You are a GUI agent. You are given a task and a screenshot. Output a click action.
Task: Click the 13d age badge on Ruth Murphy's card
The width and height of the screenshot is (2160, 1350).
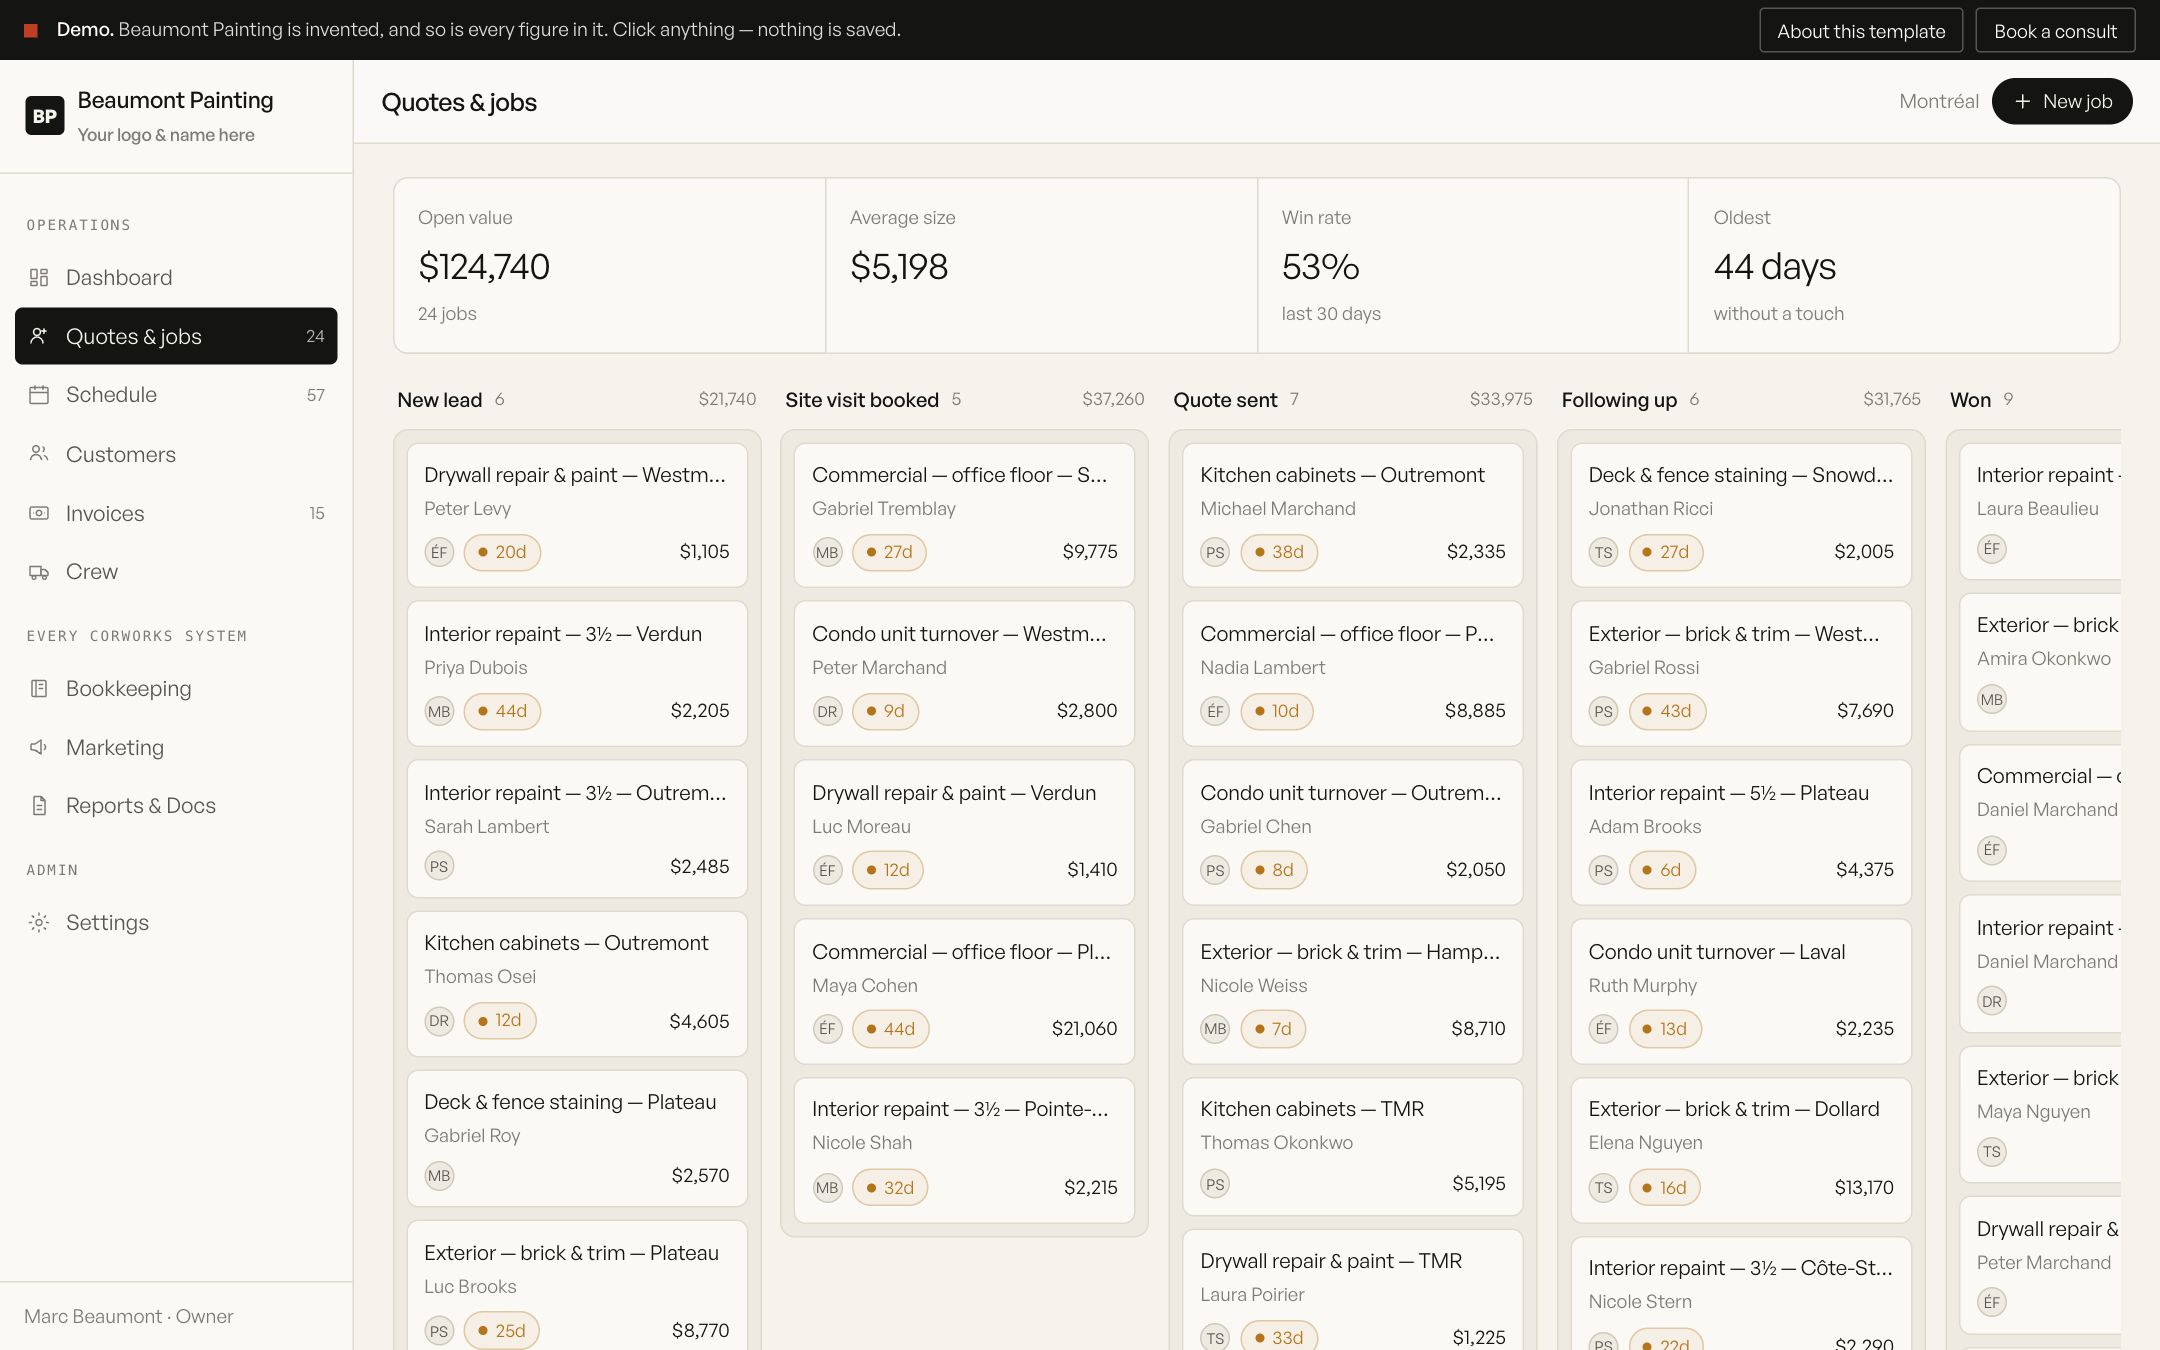(1665, 1029)
